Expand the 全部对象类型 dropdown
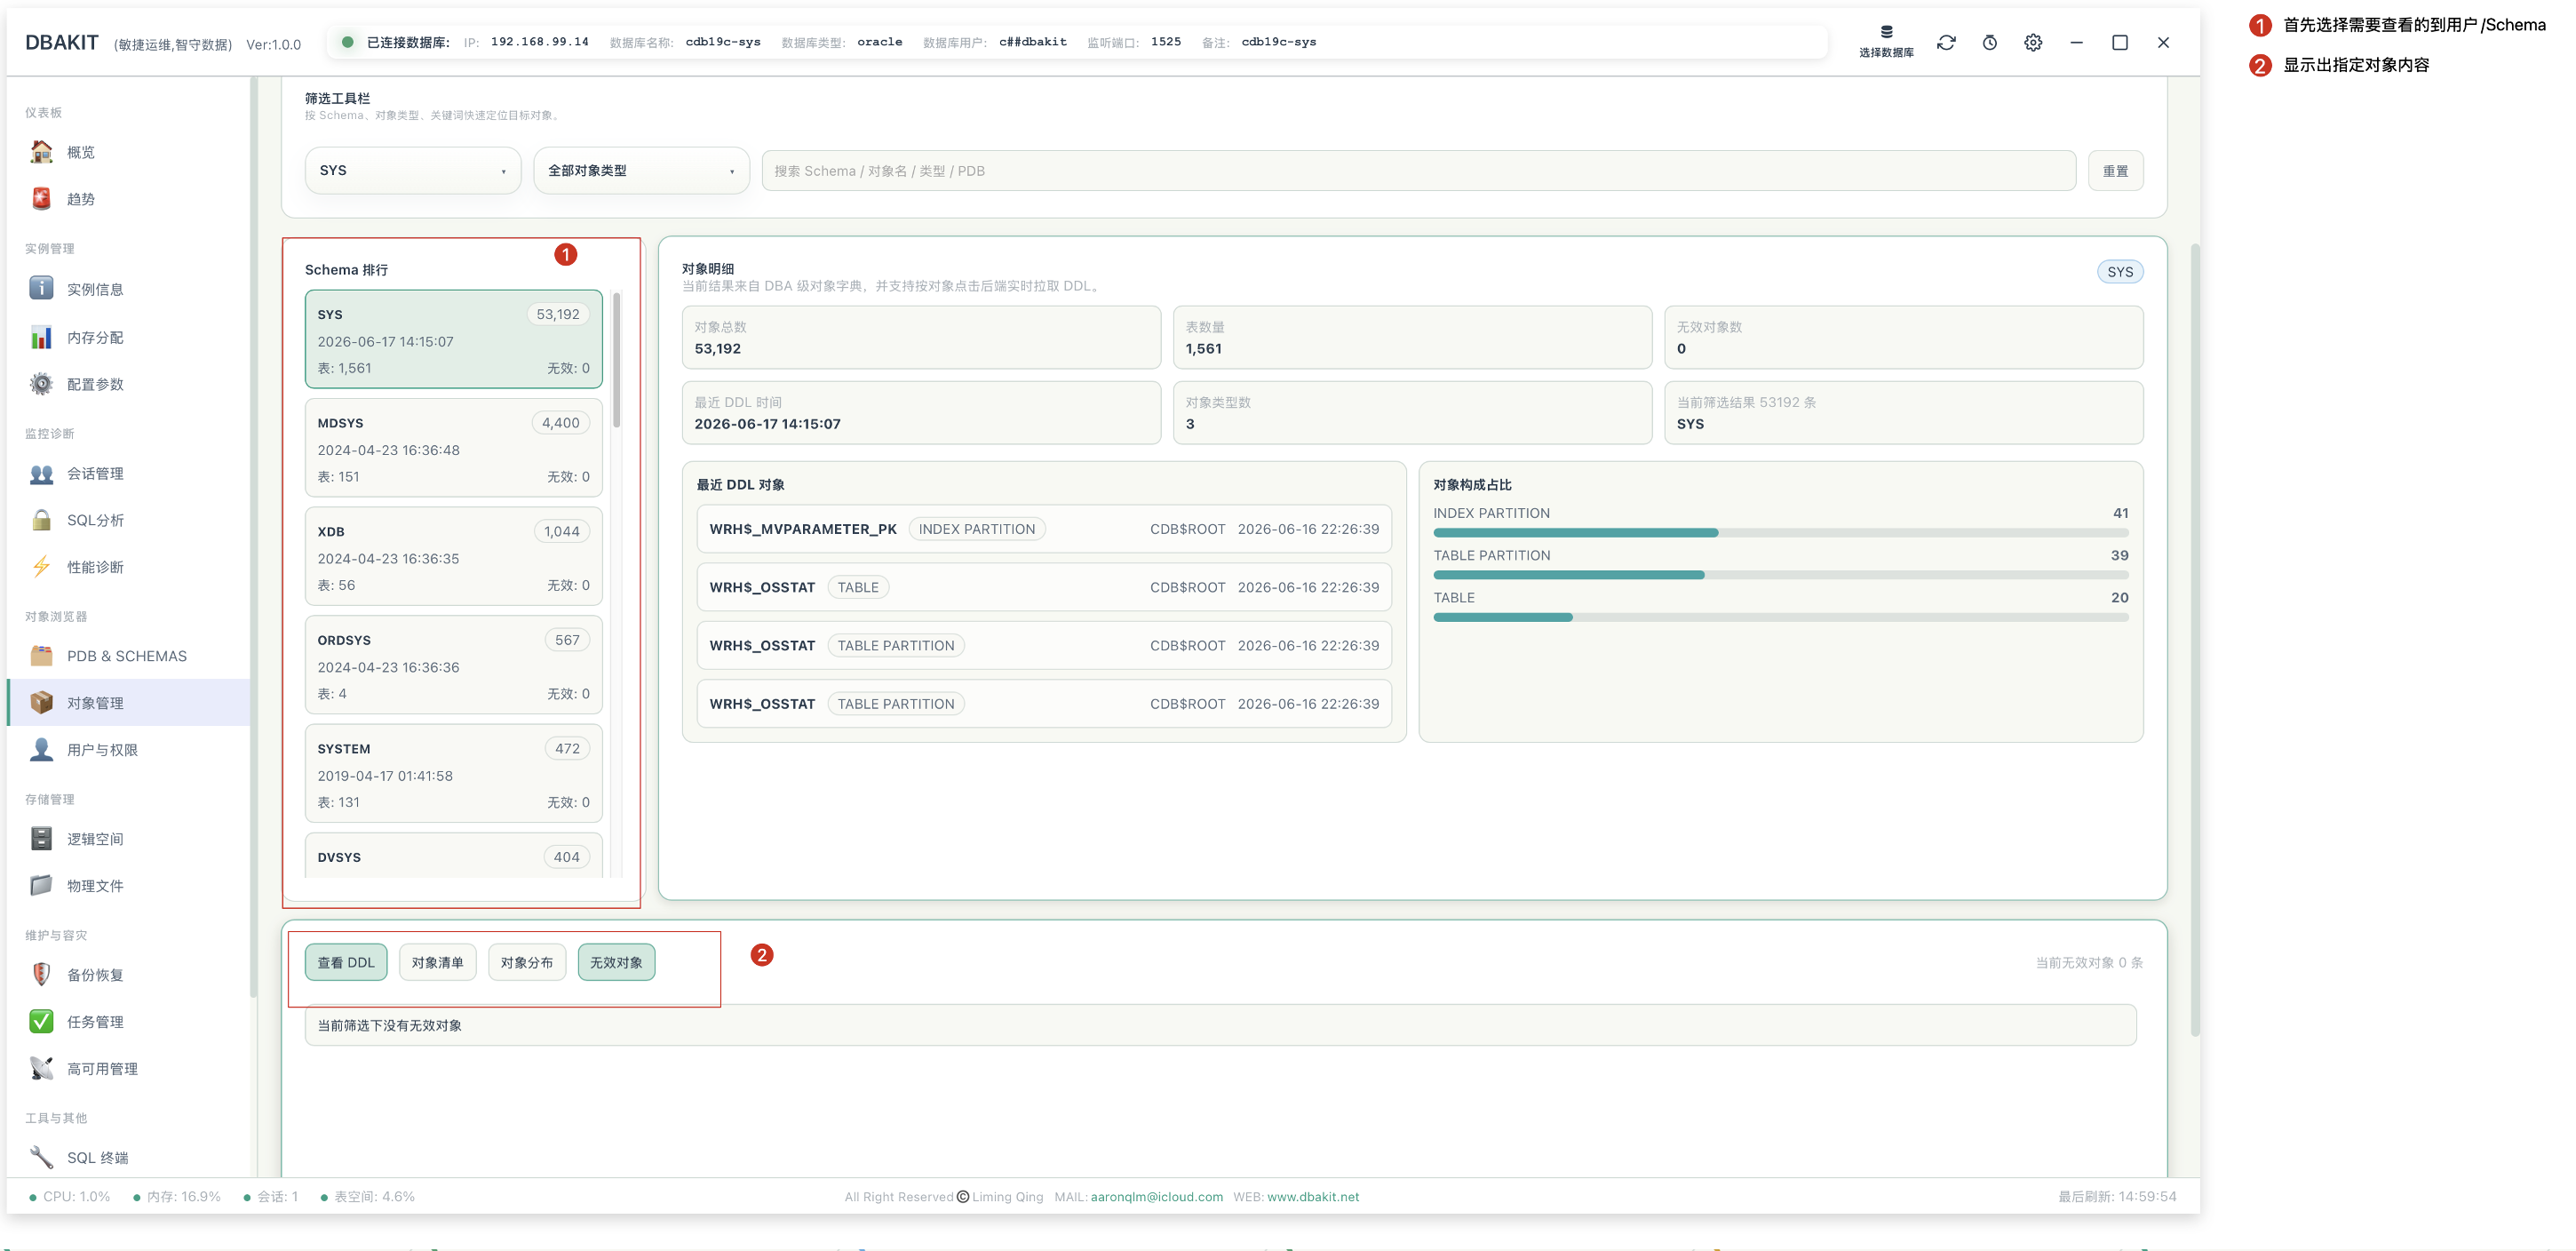The height and width of the screenshot is (1251, 2576). click(641, 171)
